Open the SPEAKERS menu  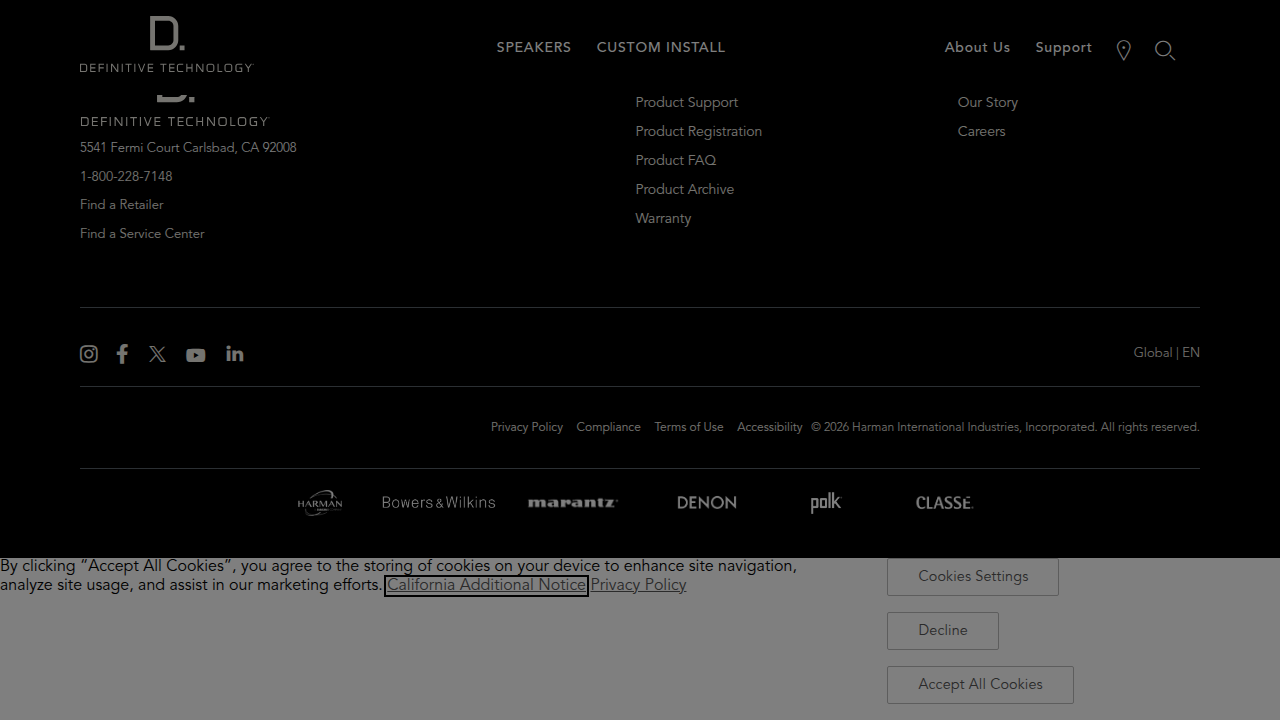coord(534,48)
